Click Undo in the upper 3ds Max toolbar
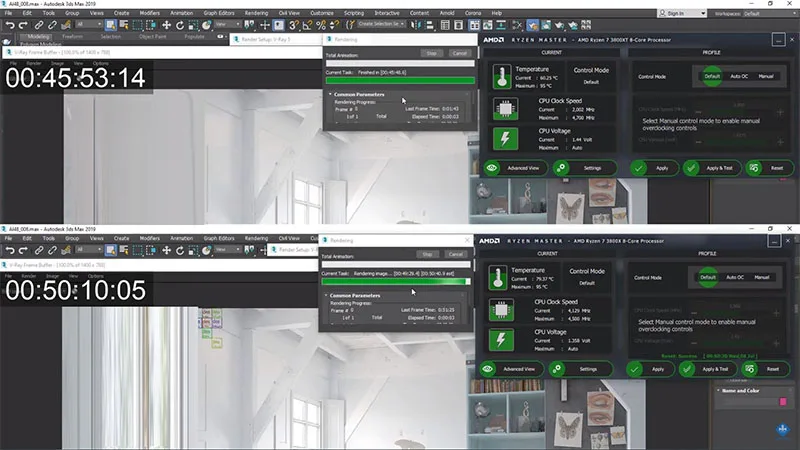 click(10, 24)
